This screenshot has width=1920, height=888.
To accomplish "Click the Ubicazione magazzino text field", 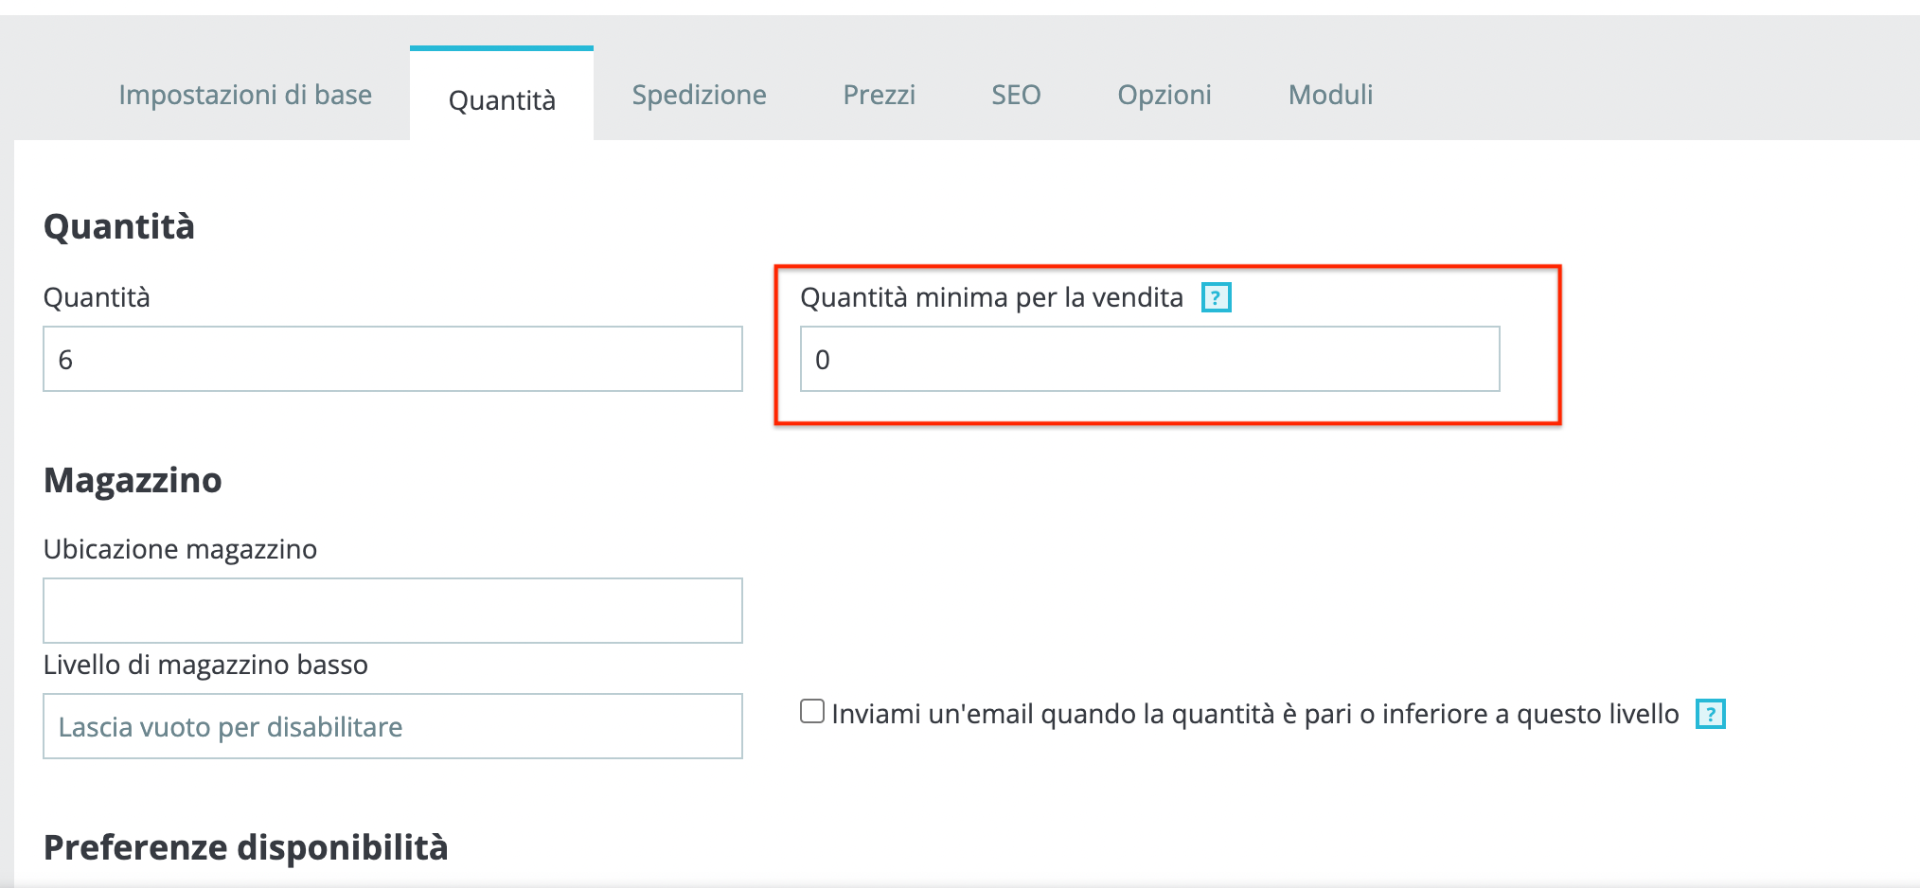I will pyautogui.click(x=392, y=610).
